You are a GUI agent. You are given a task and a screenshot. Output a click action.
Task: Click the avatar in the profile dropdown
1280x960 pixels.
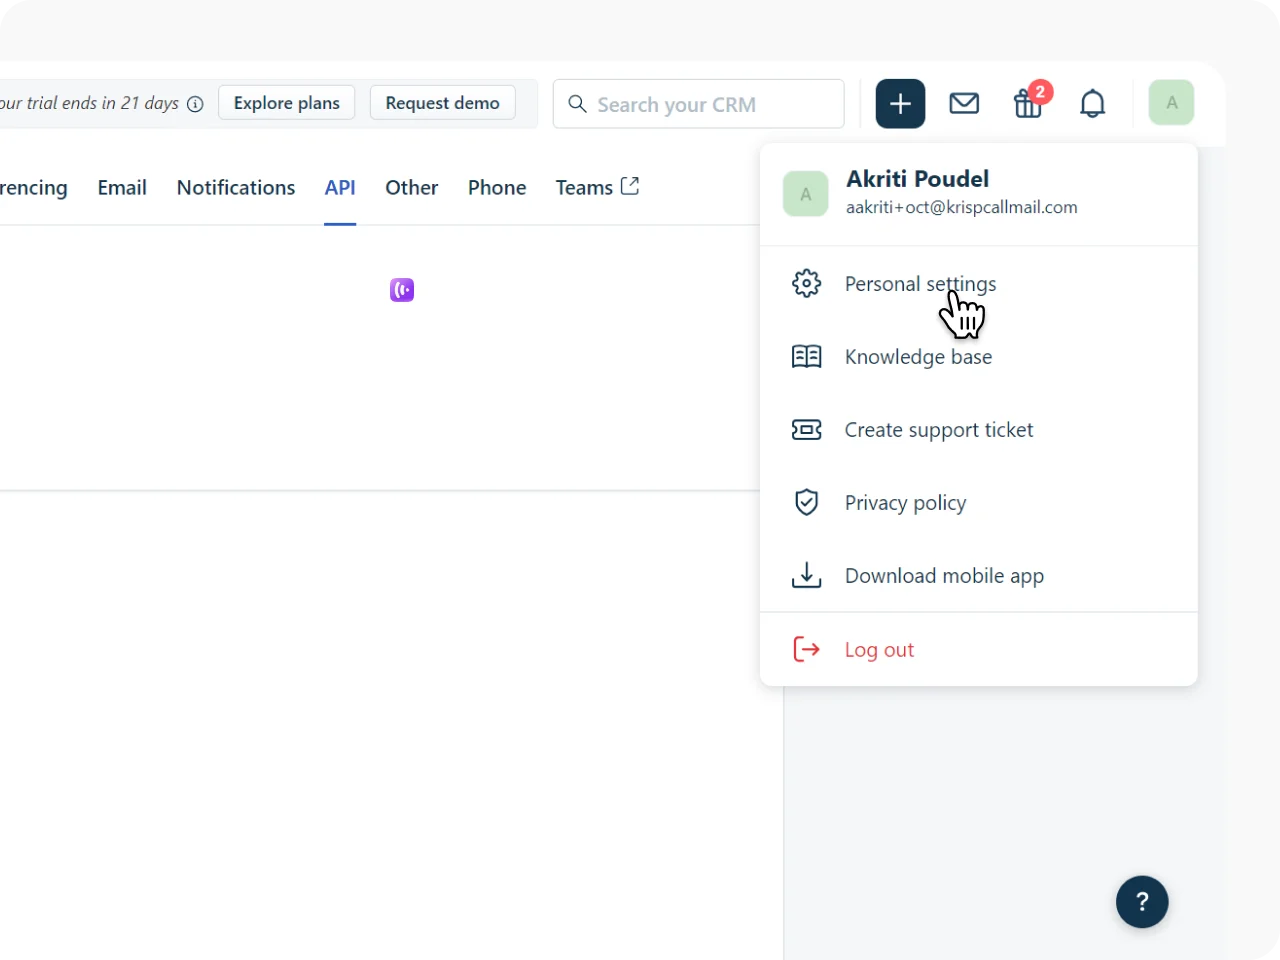pos(805,194)
